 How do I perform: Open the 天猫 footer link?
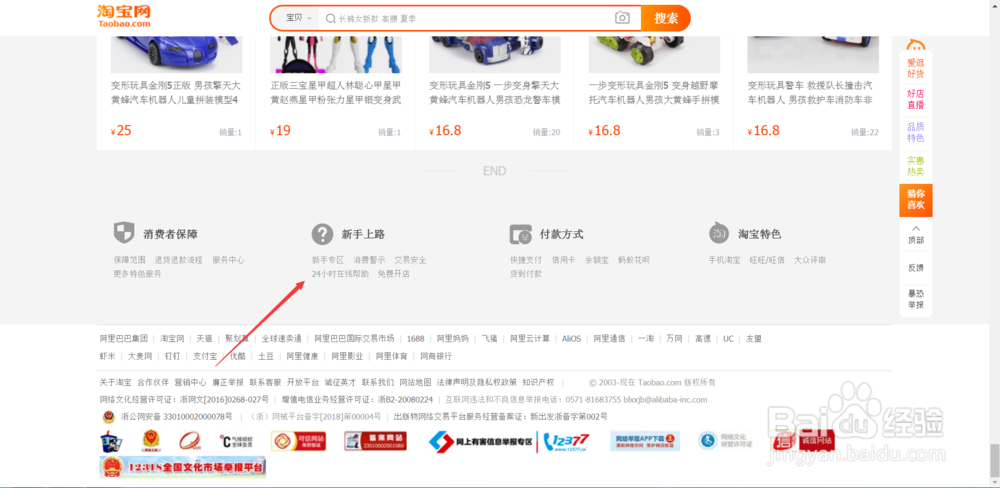(x=204, y=339)
